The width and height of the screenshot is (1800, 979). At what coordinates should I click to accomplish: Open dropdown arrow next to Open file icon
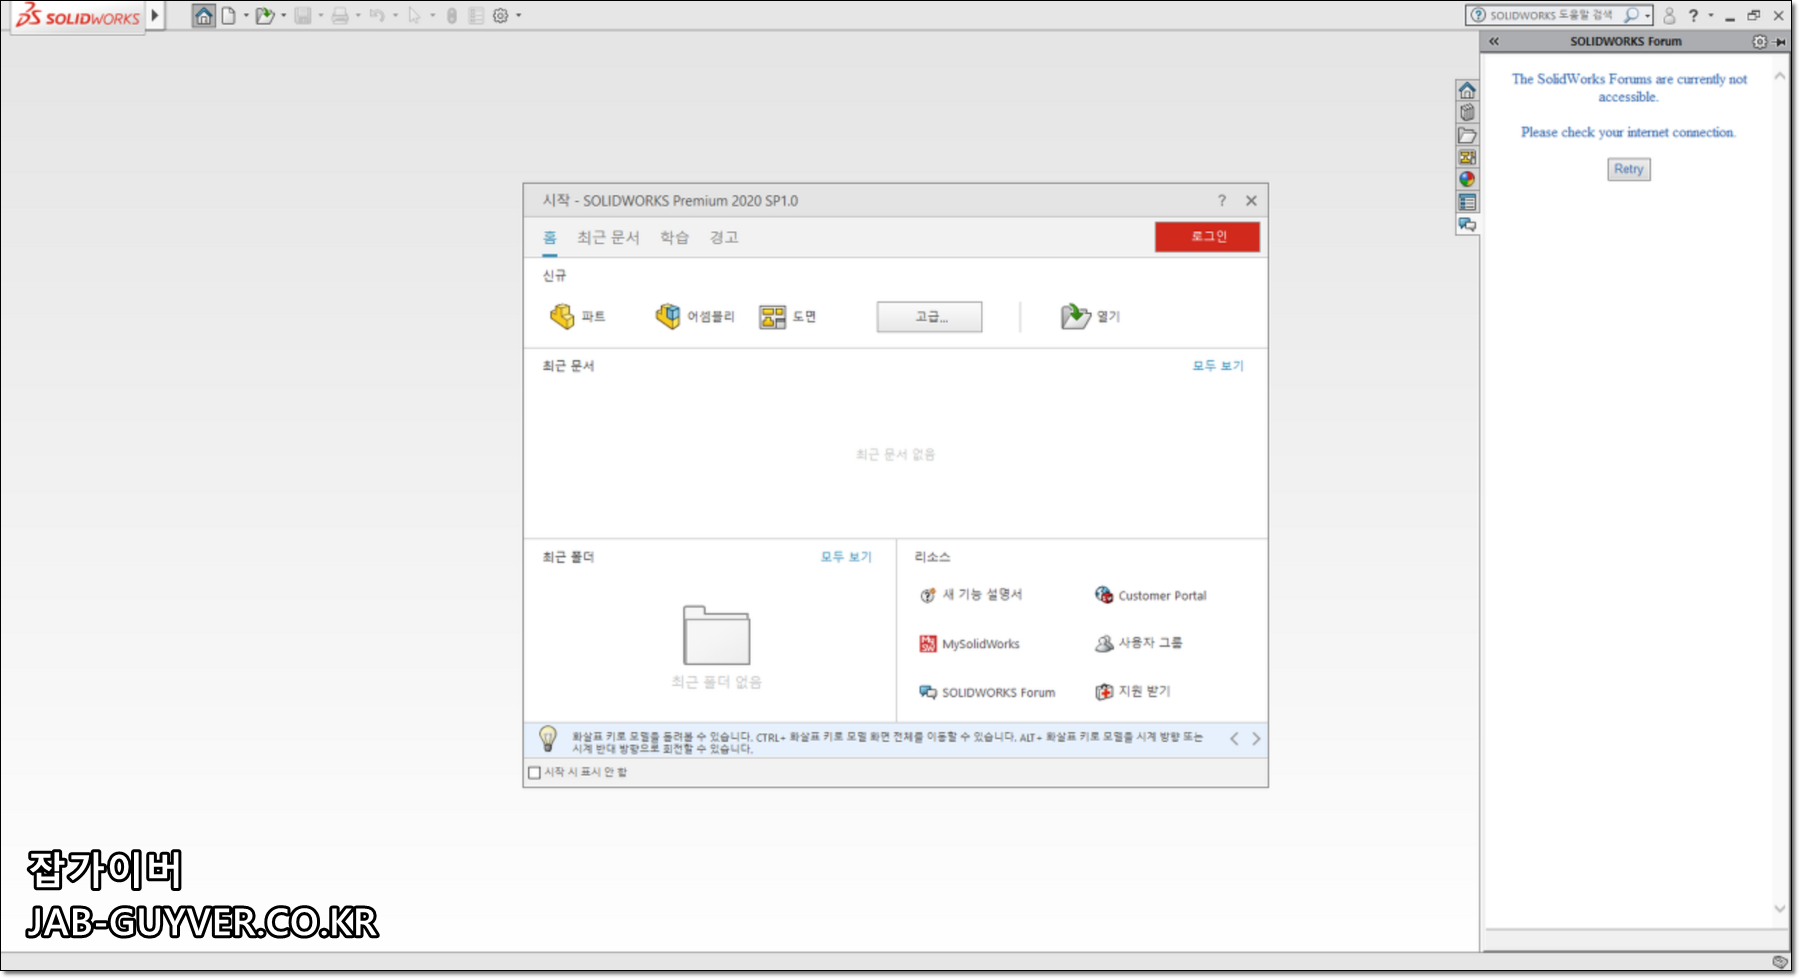click(x=284, y=16)
